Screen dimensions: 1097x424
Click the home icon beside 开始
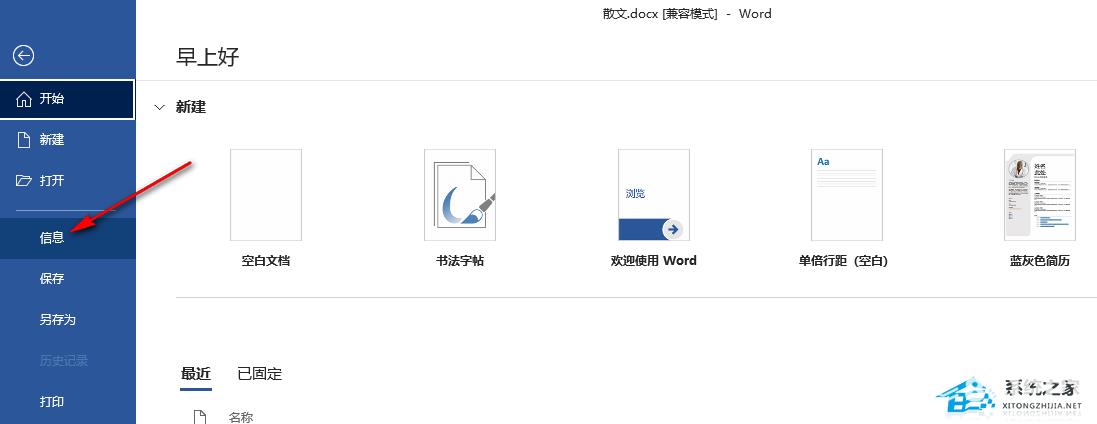pos(24,99)
